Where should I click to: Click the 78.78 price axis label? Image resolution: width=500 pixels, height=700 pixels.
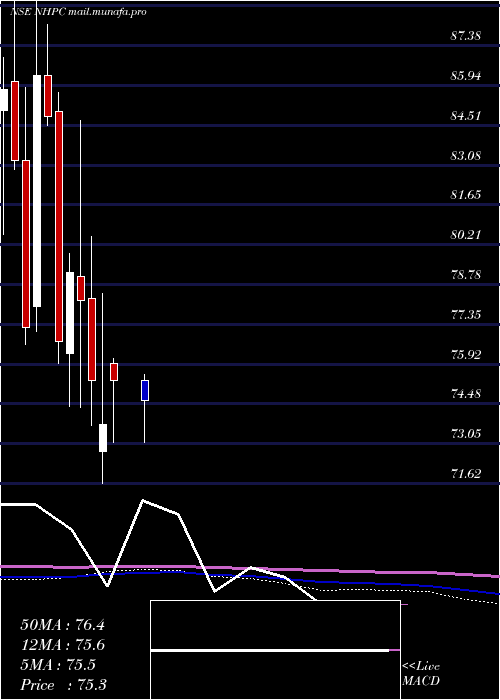click(466, 275)
